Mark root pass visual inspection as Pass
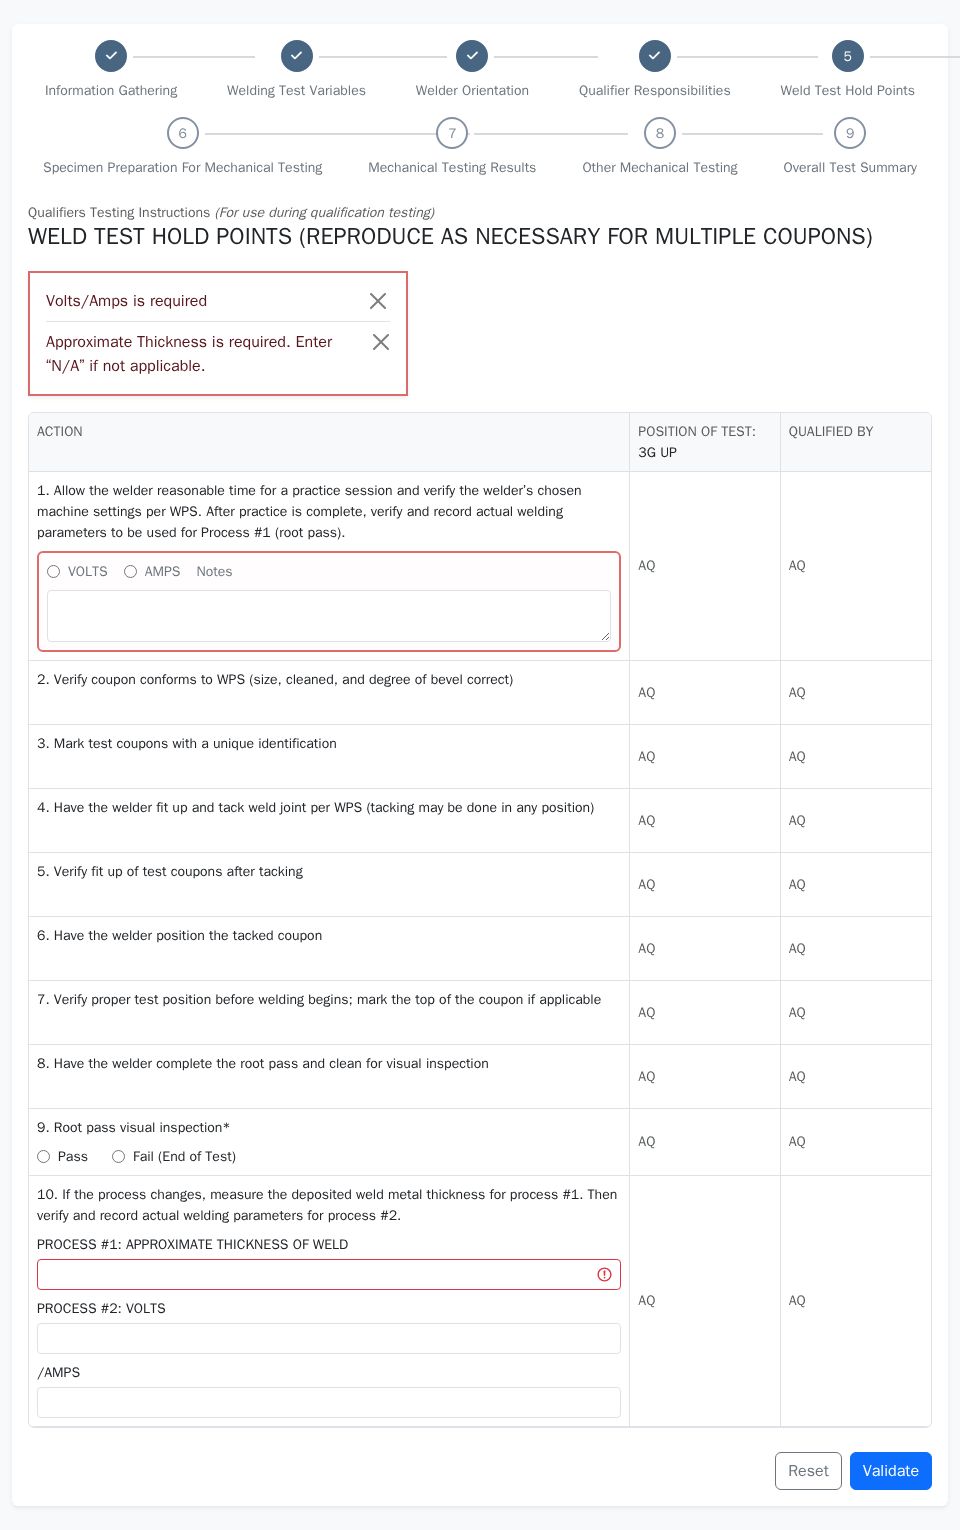The height and width of the screenshot is (1530, 960). (x=43, y=1156)
